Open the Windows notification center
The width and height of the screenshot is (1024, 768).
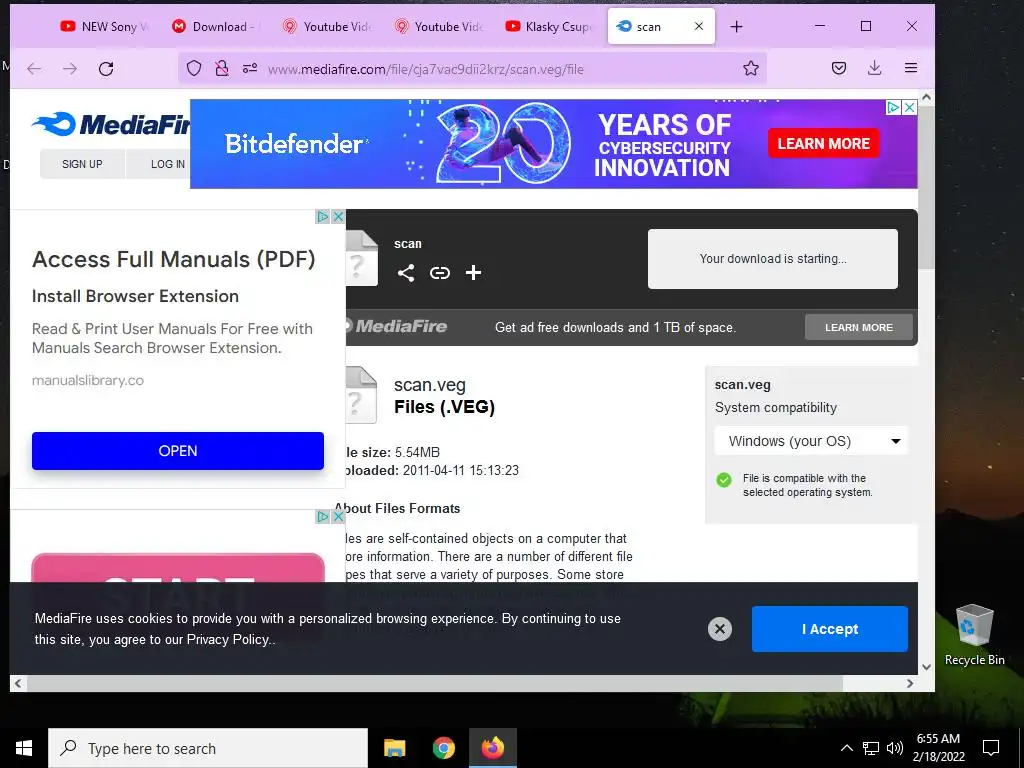click(991, 748)
